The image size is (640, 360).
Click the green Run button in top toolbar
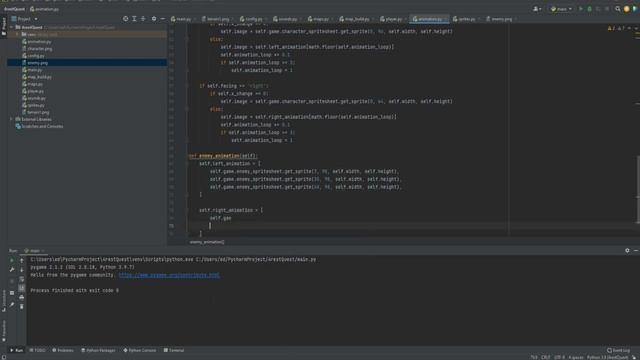[580, 9]
